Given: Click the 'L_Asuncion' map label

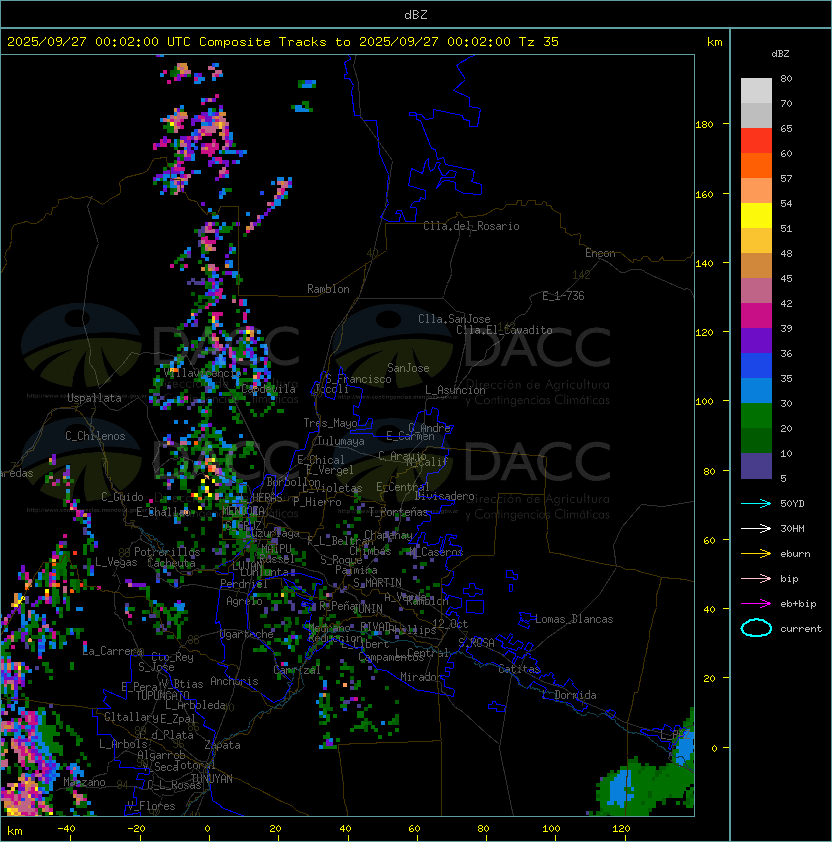Looking at the screenshot, I should (x=455, y=390).
